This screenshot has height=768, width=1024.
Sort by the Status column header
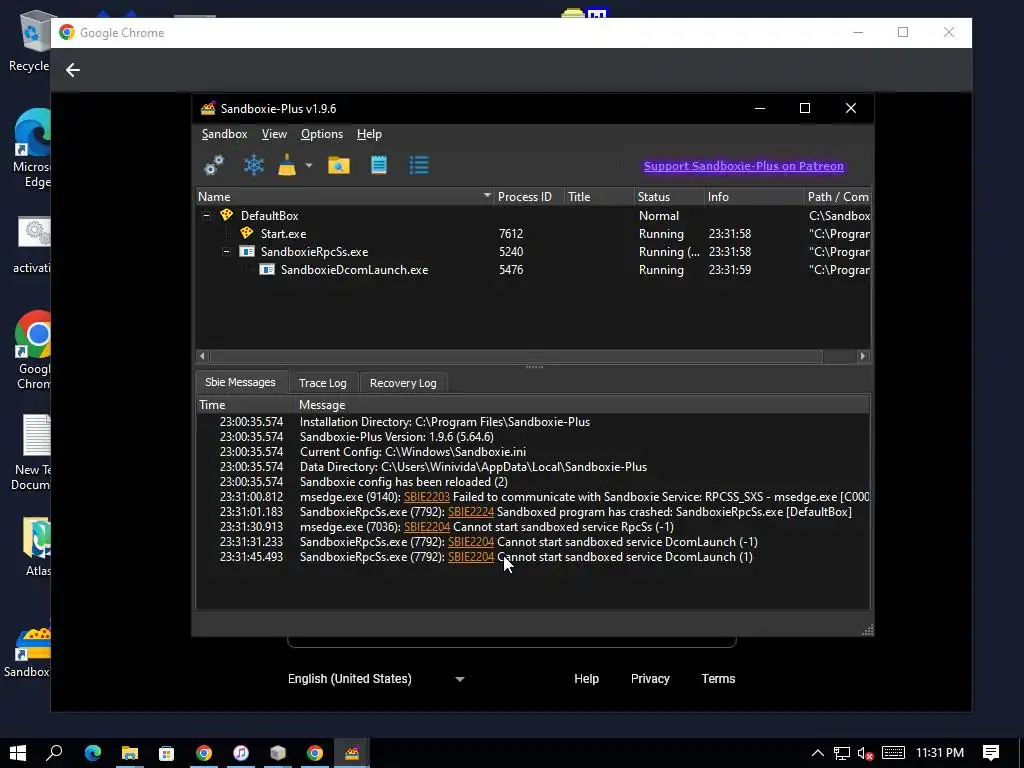(x=669, y=197)
